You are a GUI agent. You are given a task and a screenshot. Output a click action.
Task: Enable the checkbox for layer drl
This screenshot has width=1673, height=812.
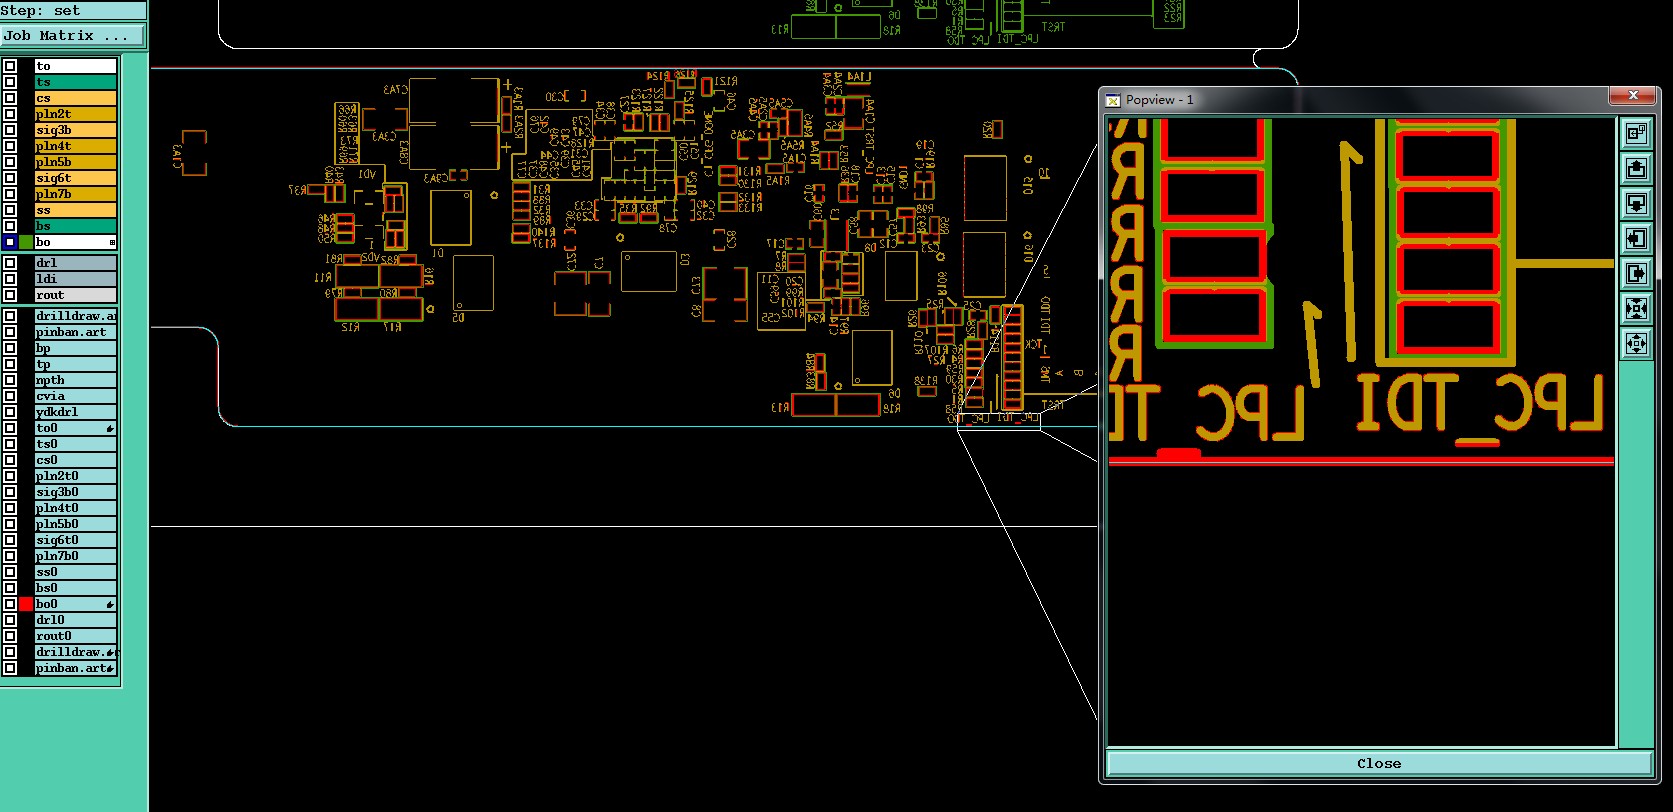(10, 263)
